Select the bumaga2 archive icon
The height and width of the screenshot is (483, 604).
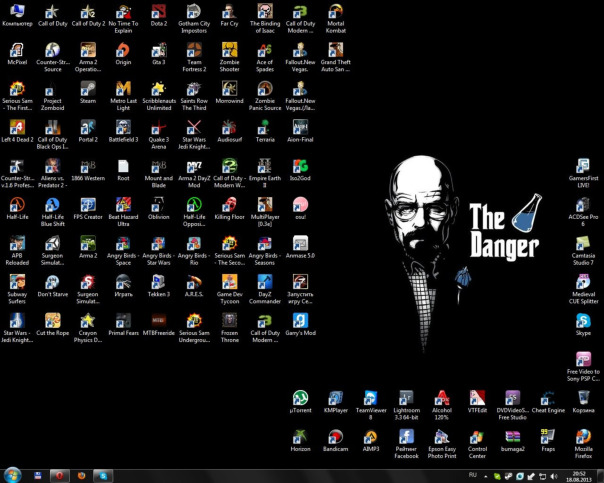(513, 441)
